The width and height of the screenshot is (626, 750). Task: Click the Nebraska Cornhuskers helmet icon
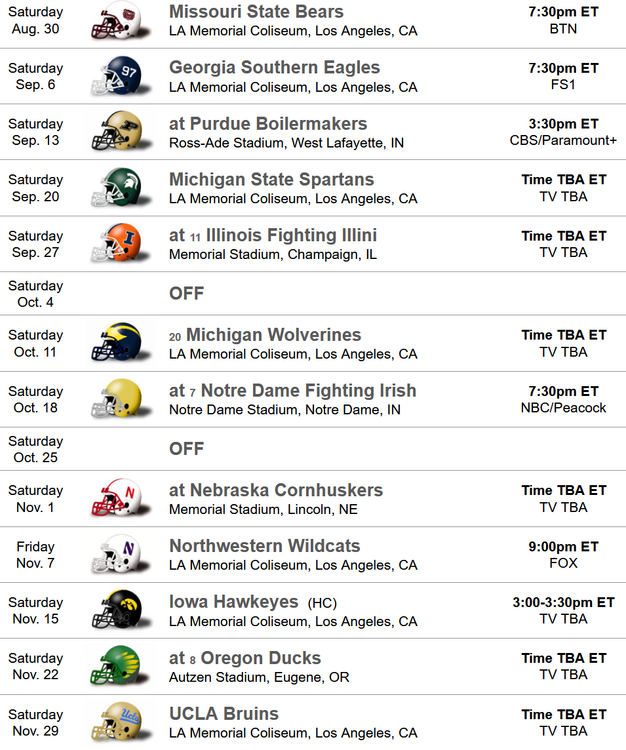click(115, 500)
